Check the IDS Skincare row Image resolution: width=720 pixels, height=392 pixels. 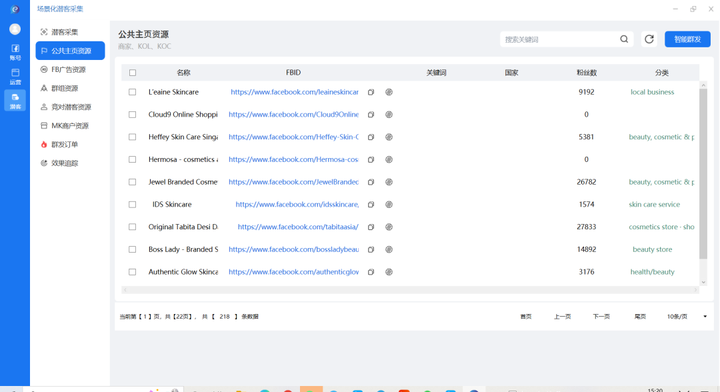[132, 205]
